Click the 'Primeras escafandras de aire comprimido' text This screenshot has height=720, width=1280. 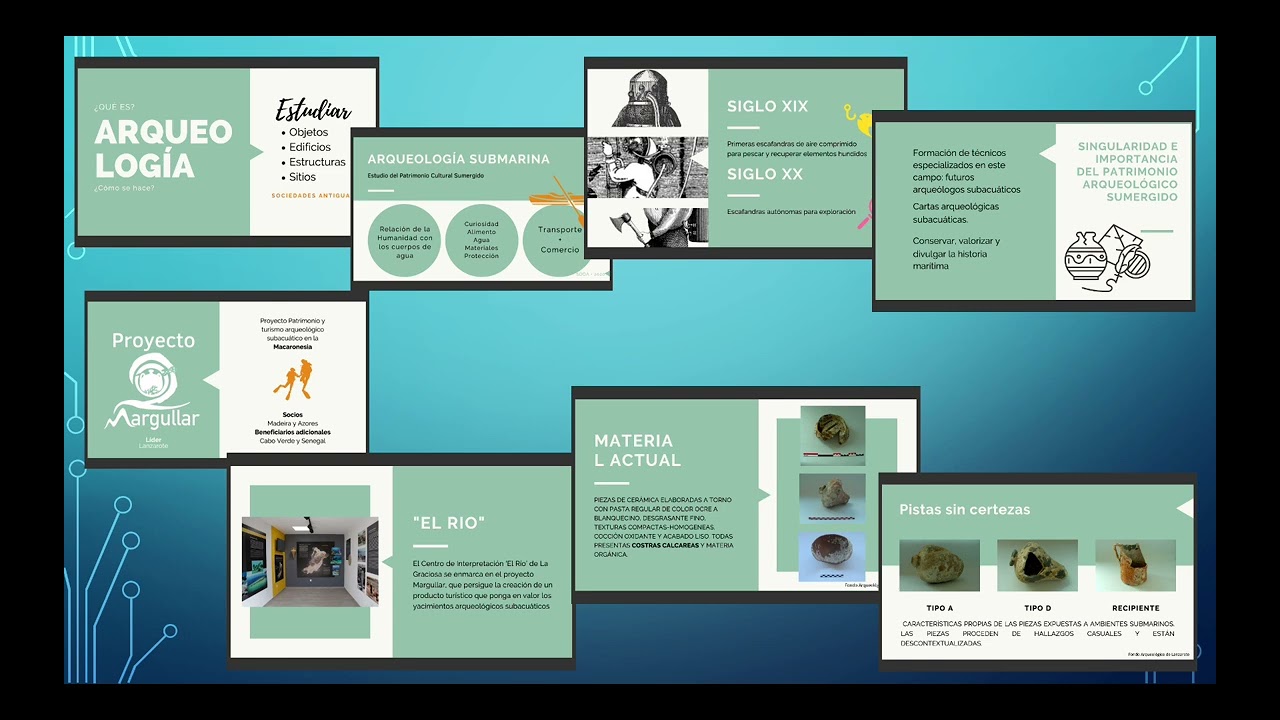click(x=797, y=149)
